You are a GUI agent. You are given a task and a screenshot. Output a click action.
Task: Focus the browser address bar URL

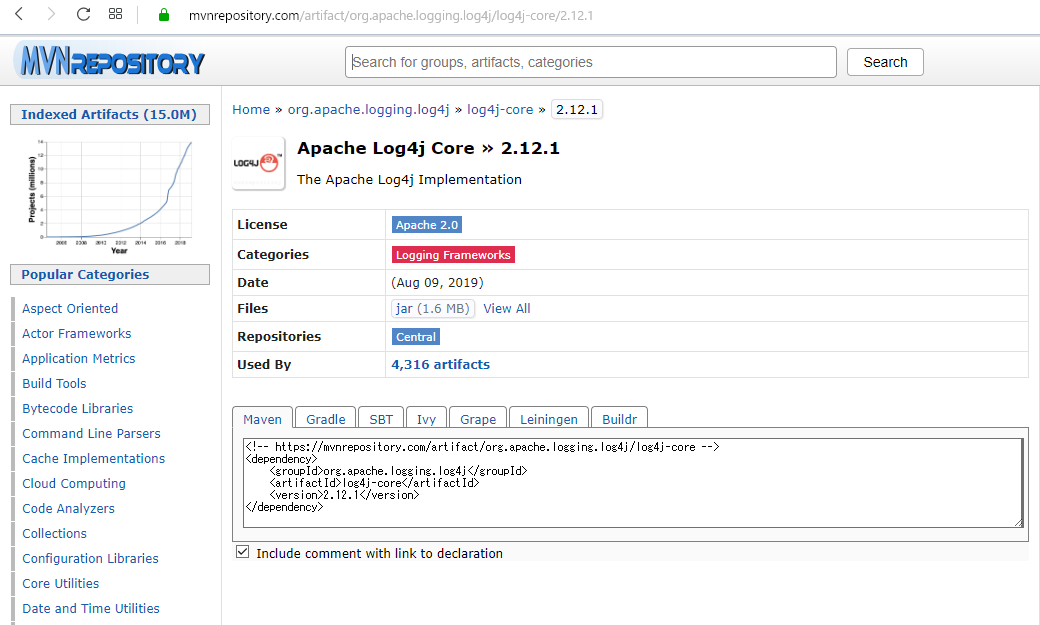391,15
